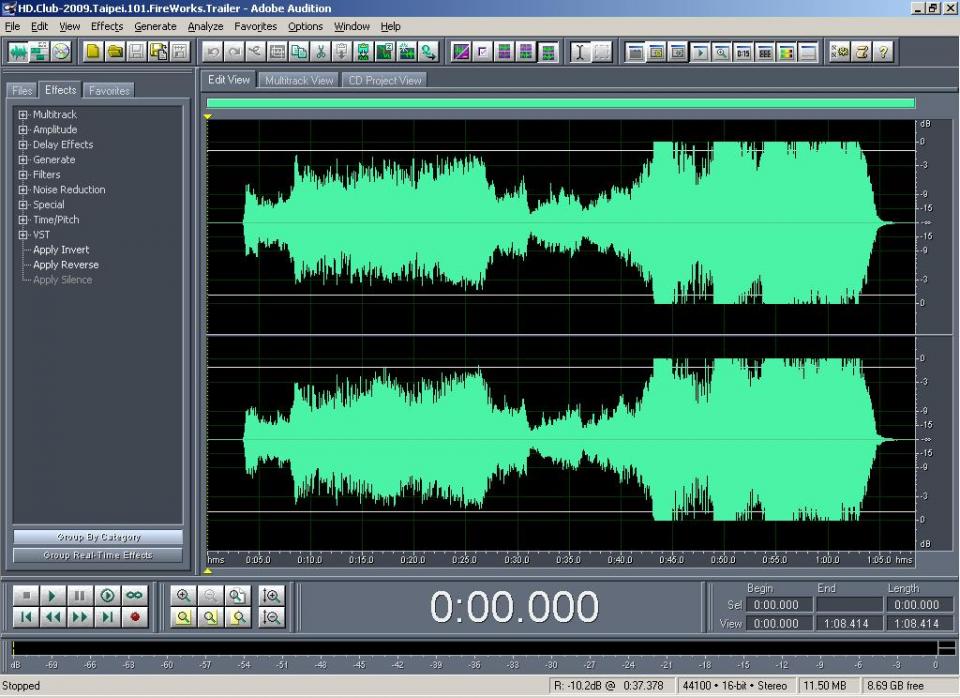Click the Help question mark icon
This screenshot has width=960, height=698.
[x=883, y=52]
